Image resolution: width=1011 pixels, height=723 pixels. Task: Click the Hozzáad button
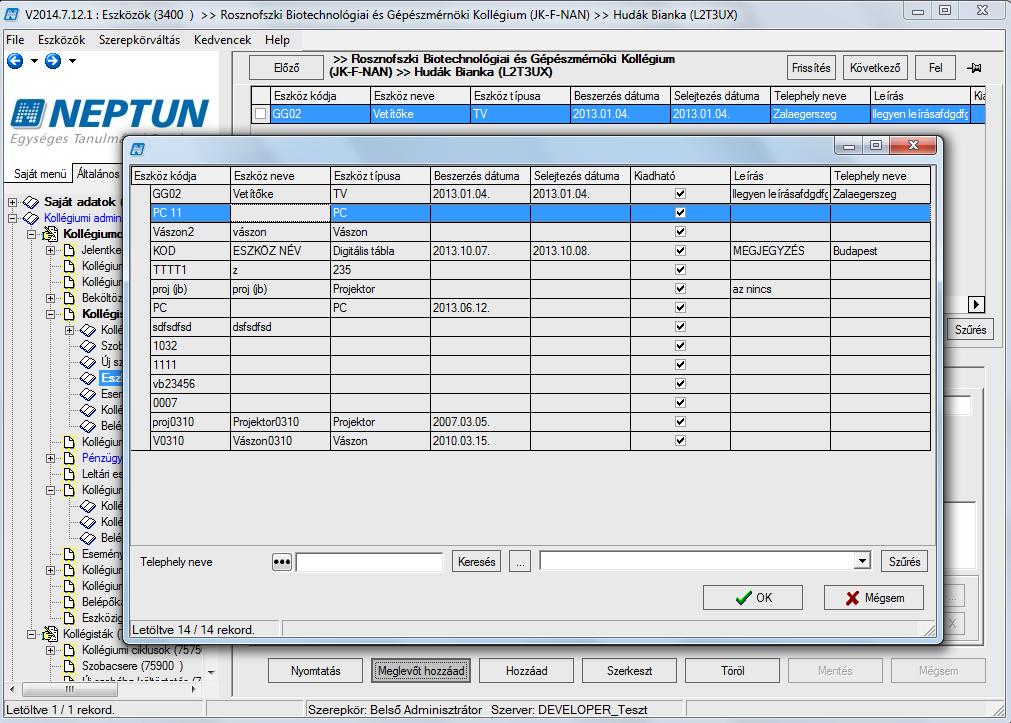(526, 671)
